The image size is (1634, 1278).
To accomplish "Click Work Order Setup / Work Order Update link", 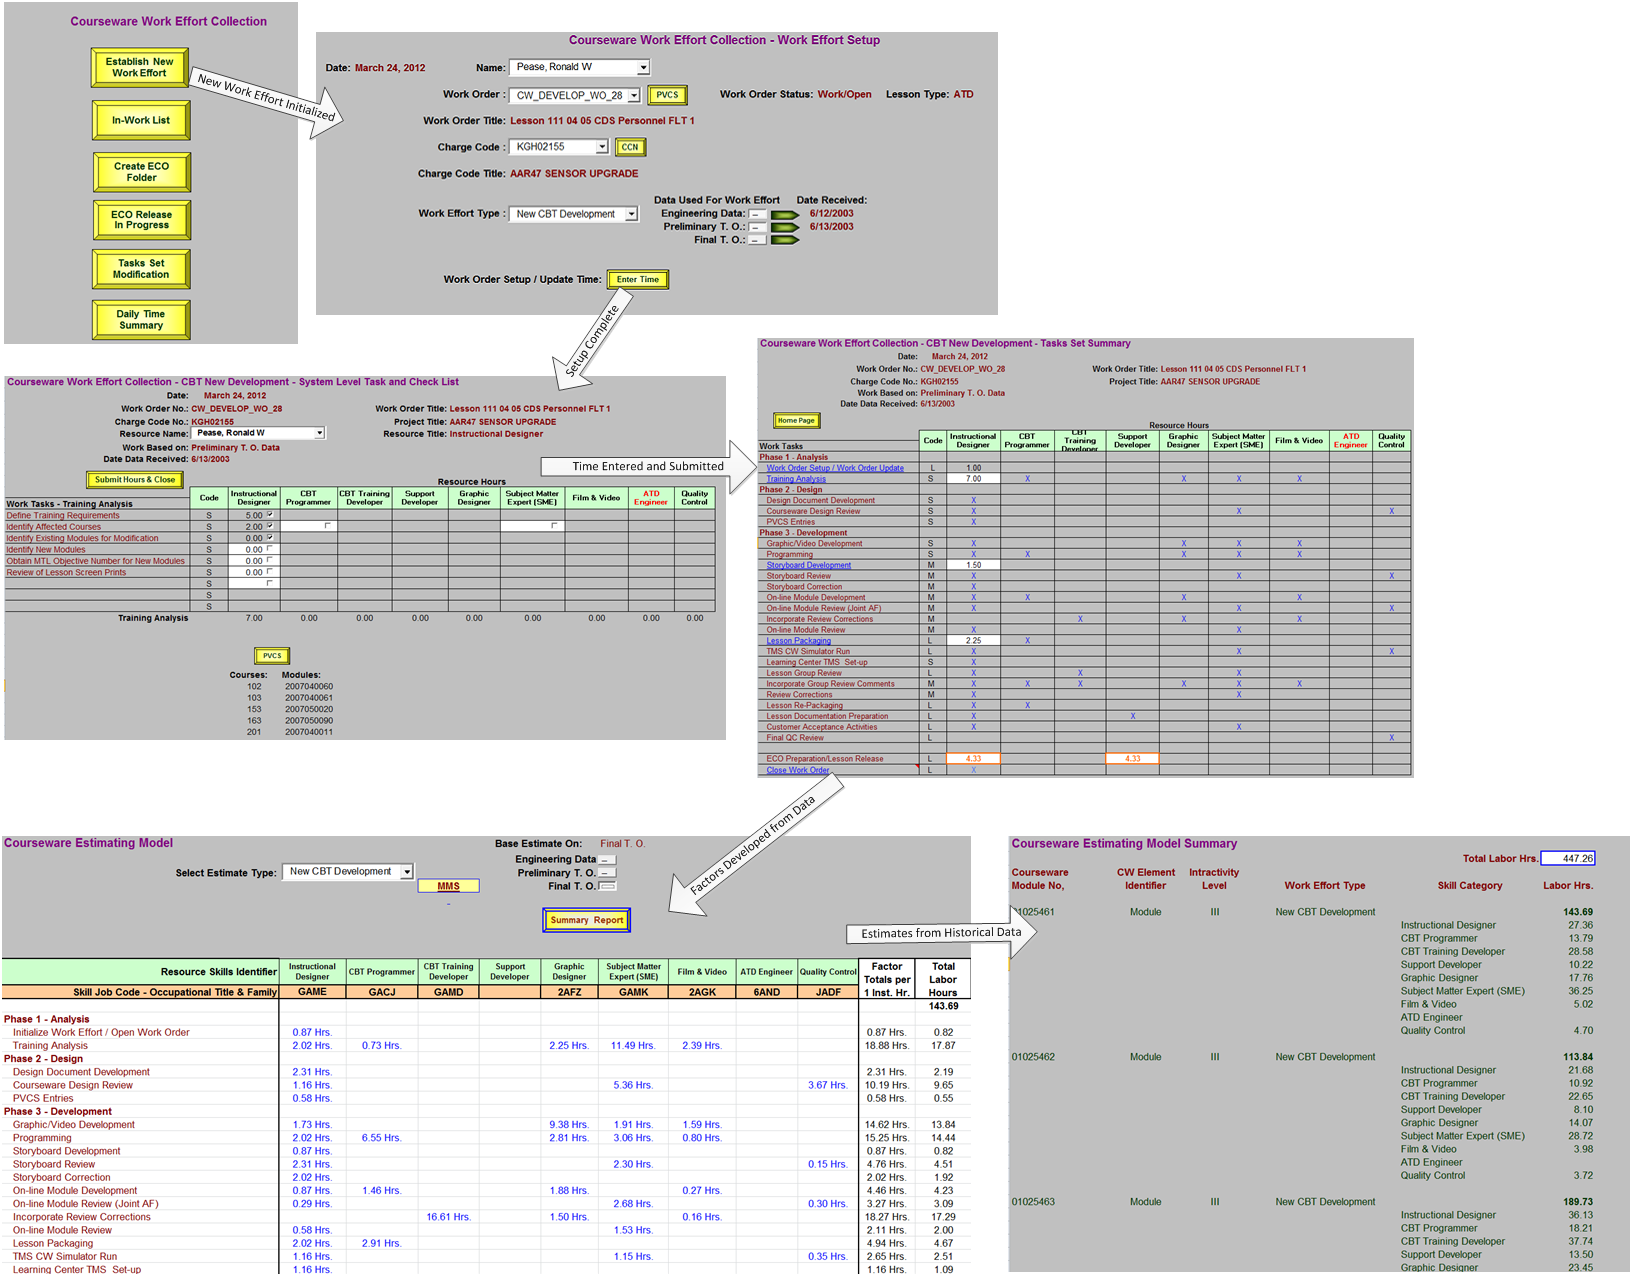I will [x=835, y=468].
